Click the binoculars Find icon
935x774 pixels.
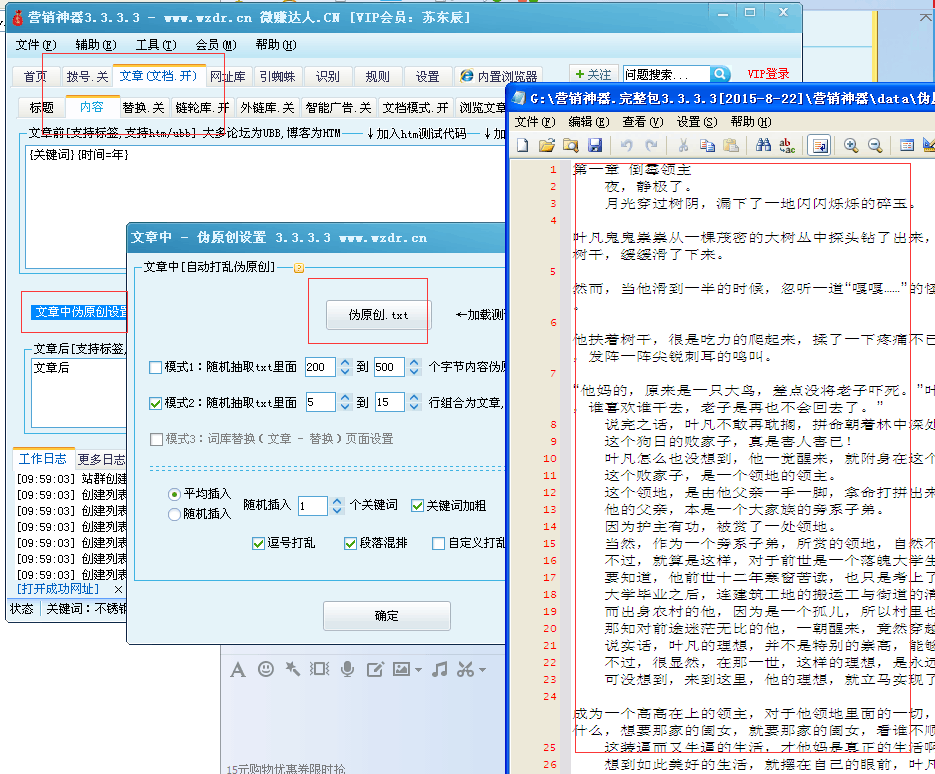pyautogui.click(x=763, y=146)
